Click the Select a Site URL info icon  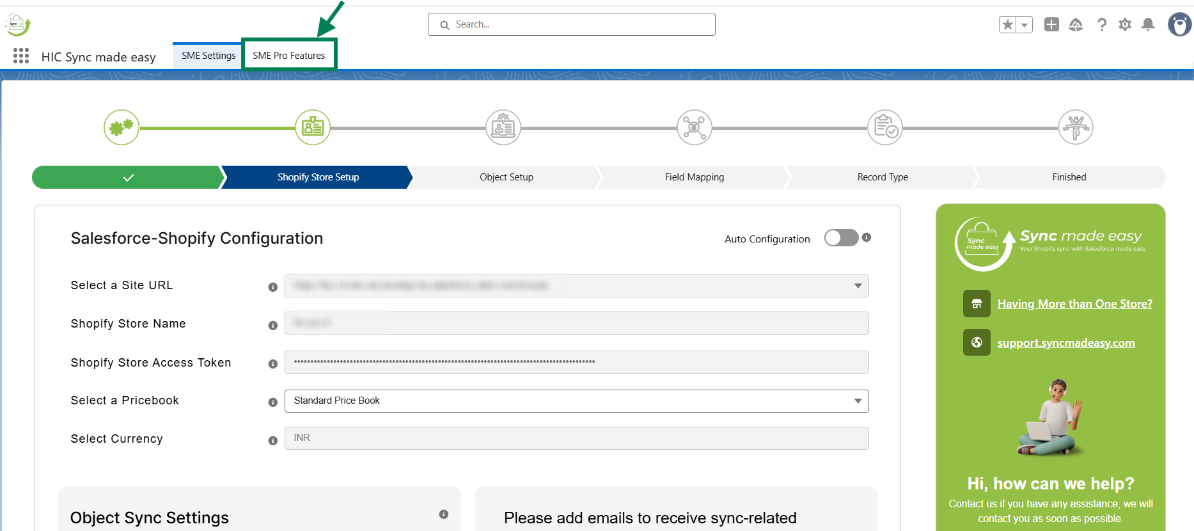coord(273,287)
